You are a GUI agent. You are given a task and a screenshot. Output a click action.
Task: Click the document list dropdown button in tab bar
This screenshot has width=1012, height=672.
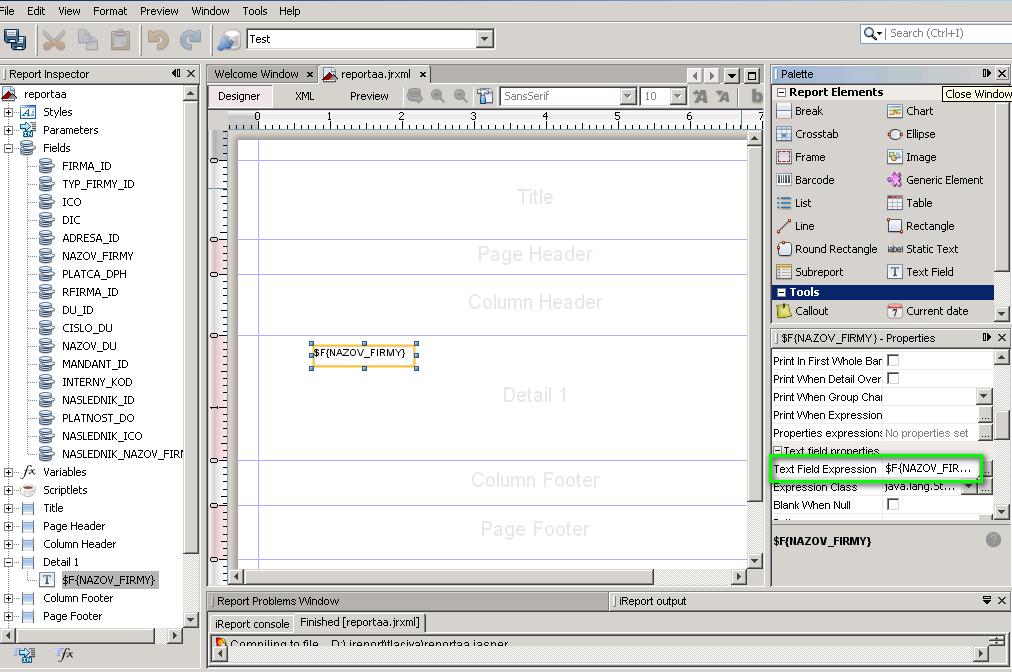click(x=731, y=76)
